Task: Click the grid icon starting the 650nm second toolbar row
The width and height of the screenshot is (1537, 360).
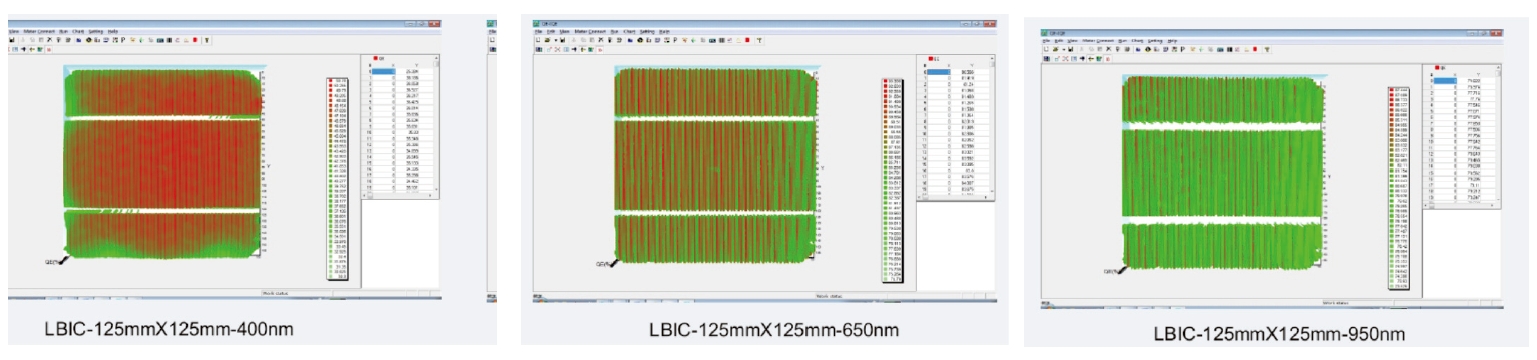Action: (x=539, y=50)
